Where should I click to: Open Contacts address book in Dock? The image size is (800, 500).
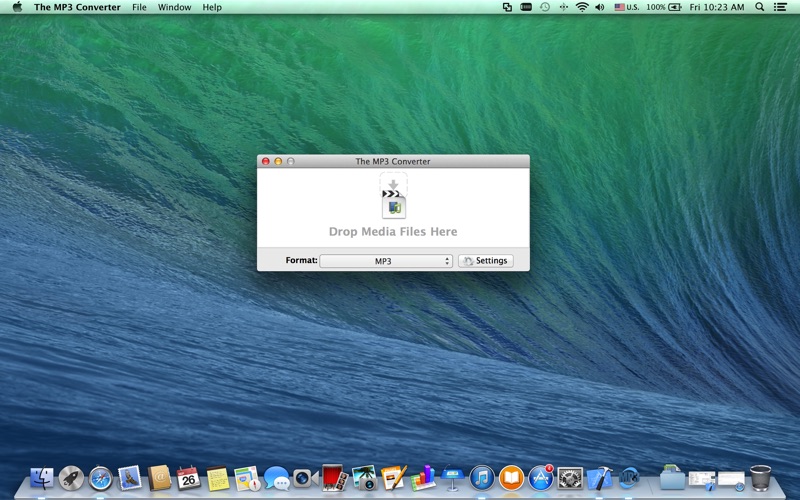point(159,479)
